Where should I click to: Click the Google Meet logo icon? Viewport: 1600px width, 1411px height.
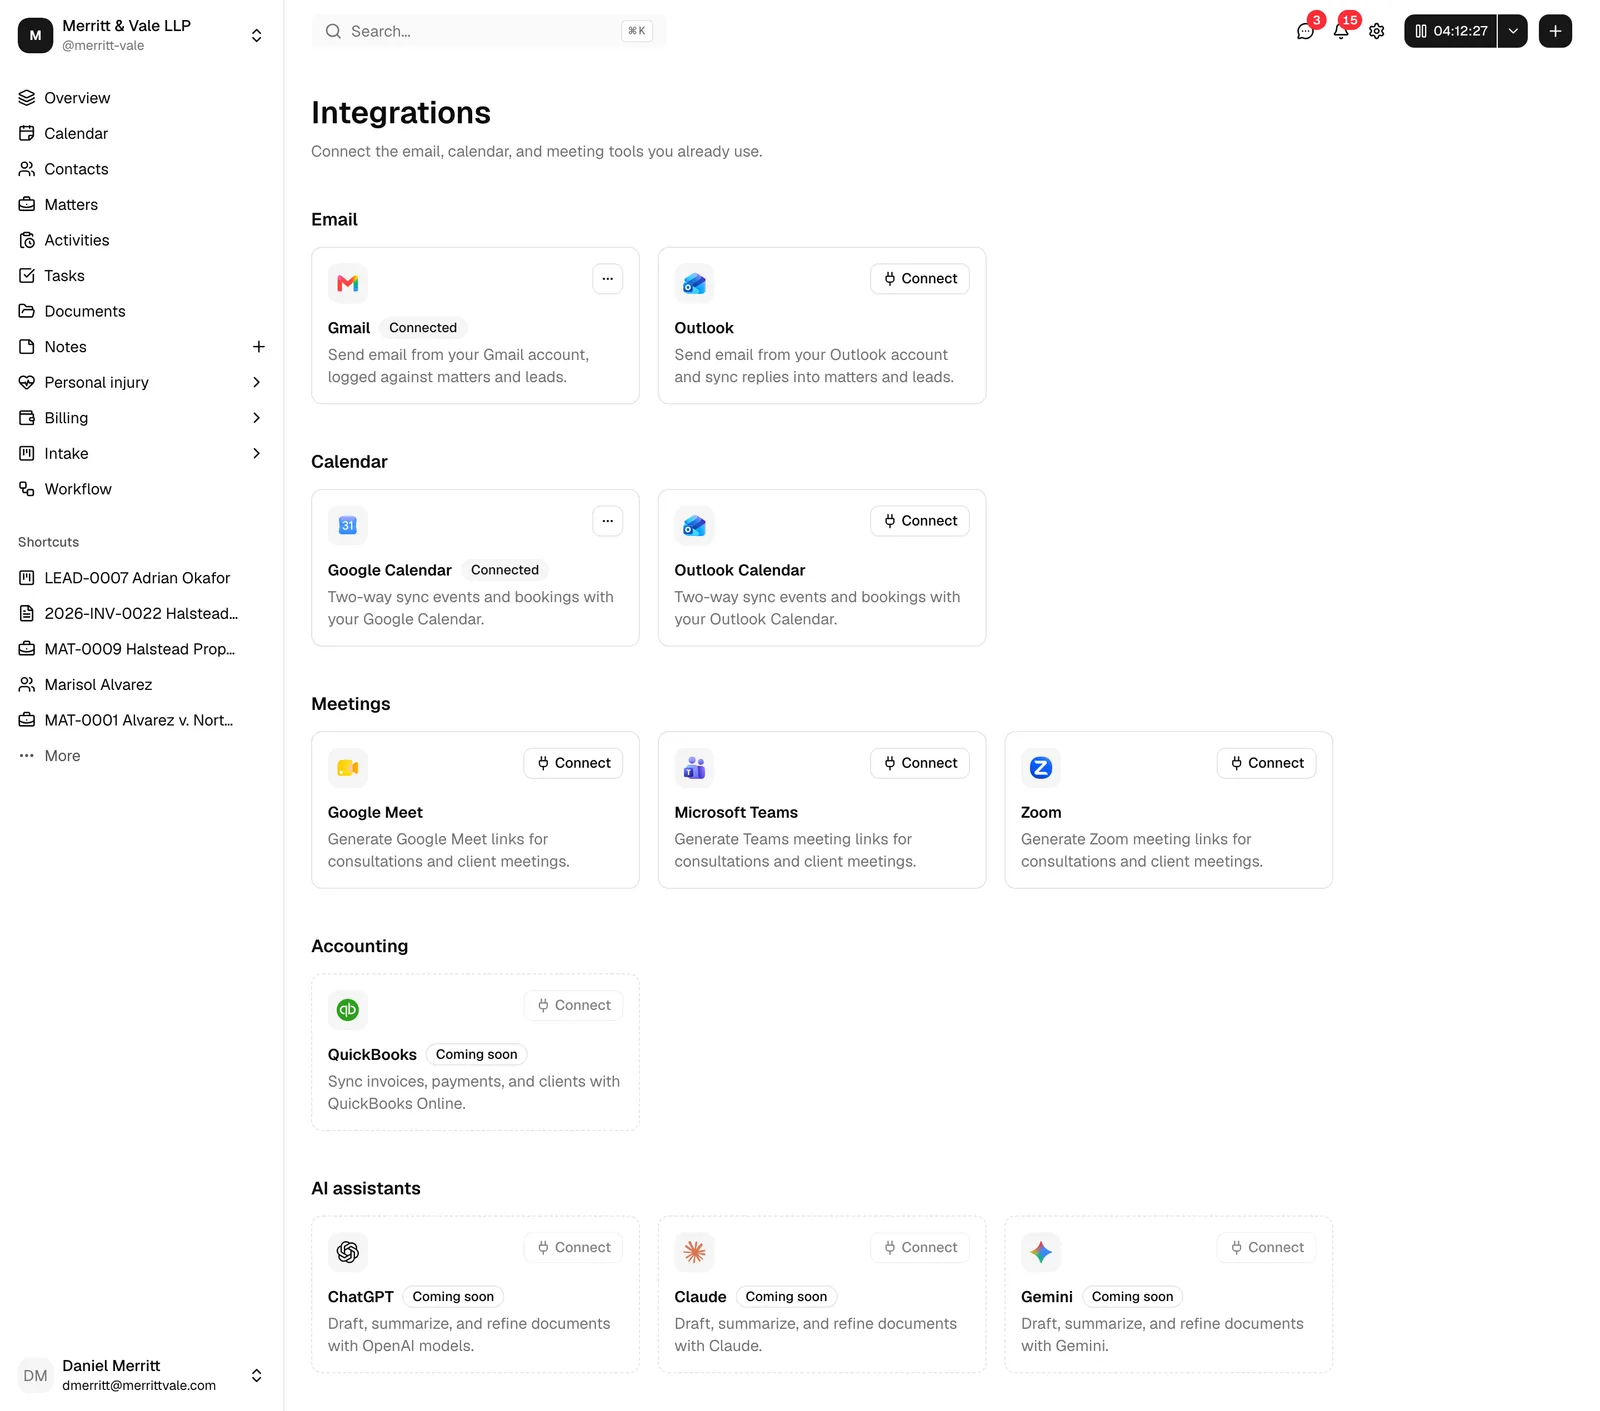[x=348, y=768]
